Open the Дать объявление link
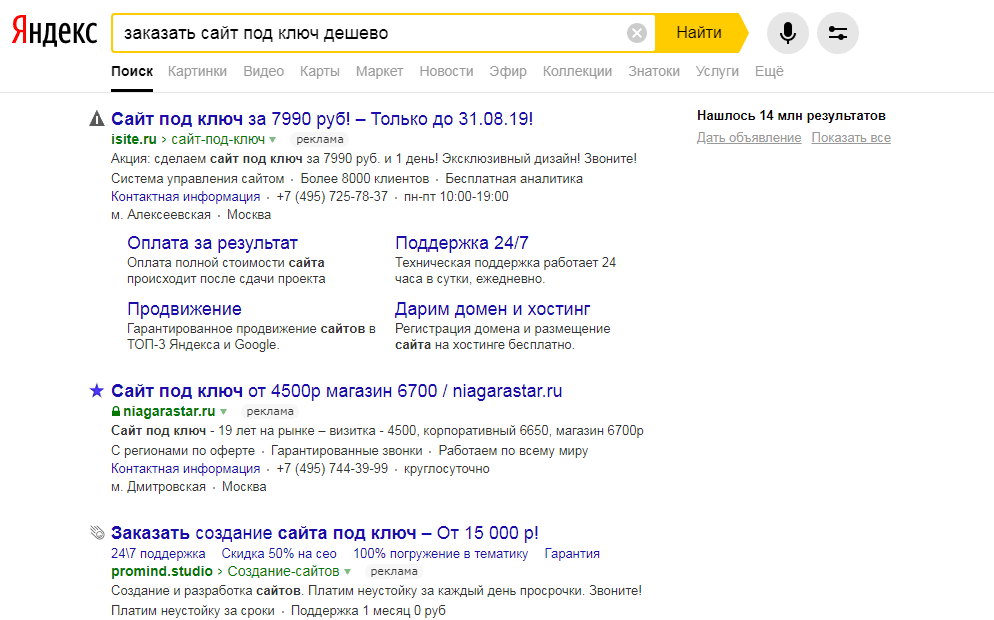The height and width of the screenshot is (620, 994). pyautogui.click(x=749, y=138)
